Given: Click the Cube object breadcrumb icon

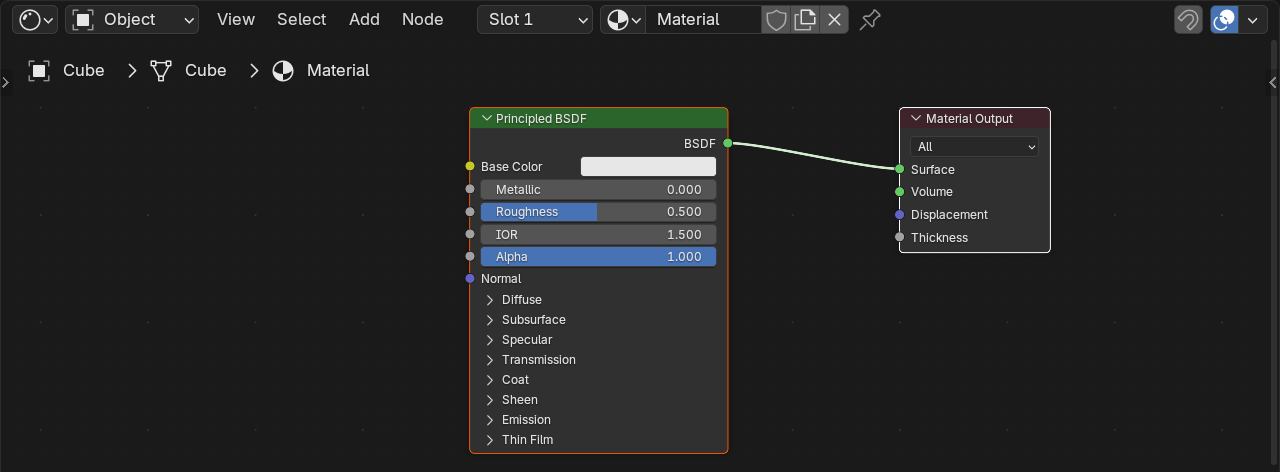Looking at the screenshot, I should (x=39, y=70).
